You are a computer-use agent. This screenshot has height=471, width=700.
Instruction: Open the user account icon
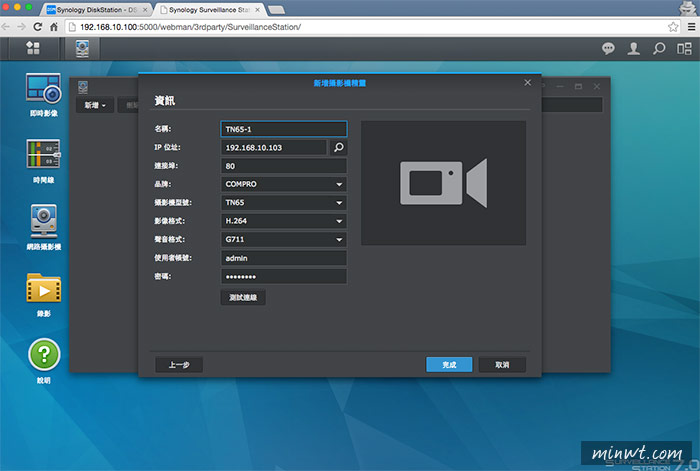[633, 48]
